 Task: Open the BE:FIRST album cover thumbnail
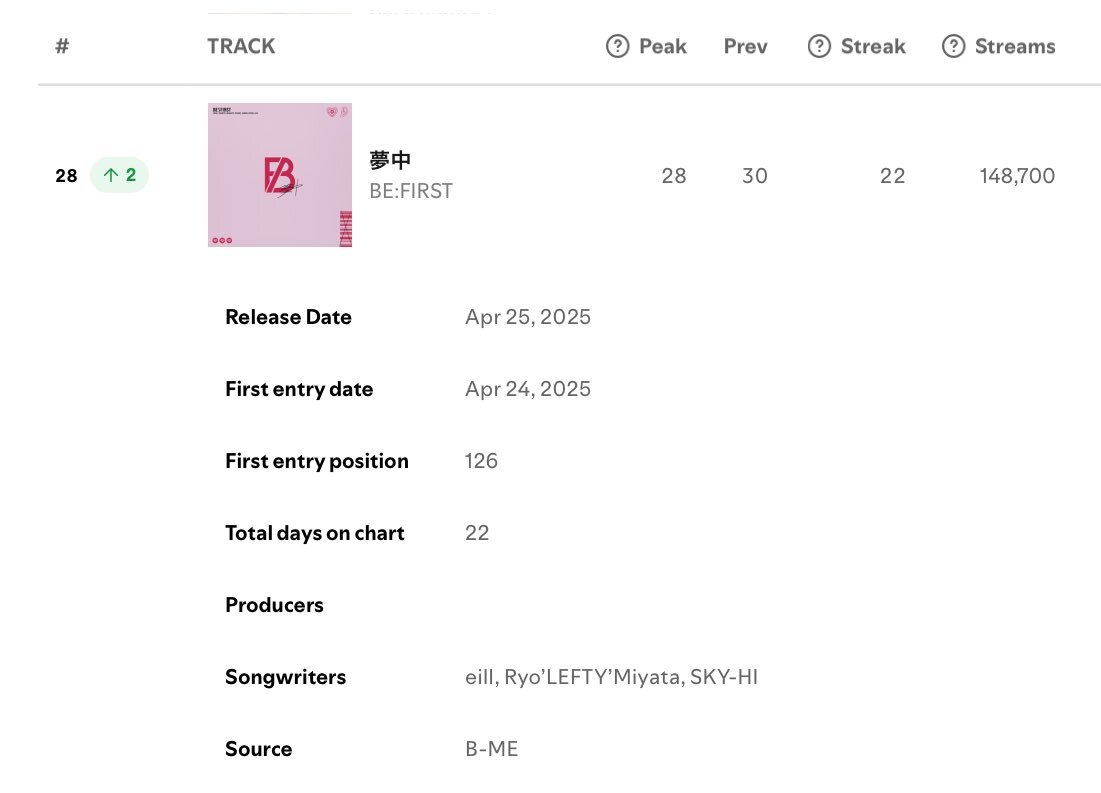279,175
